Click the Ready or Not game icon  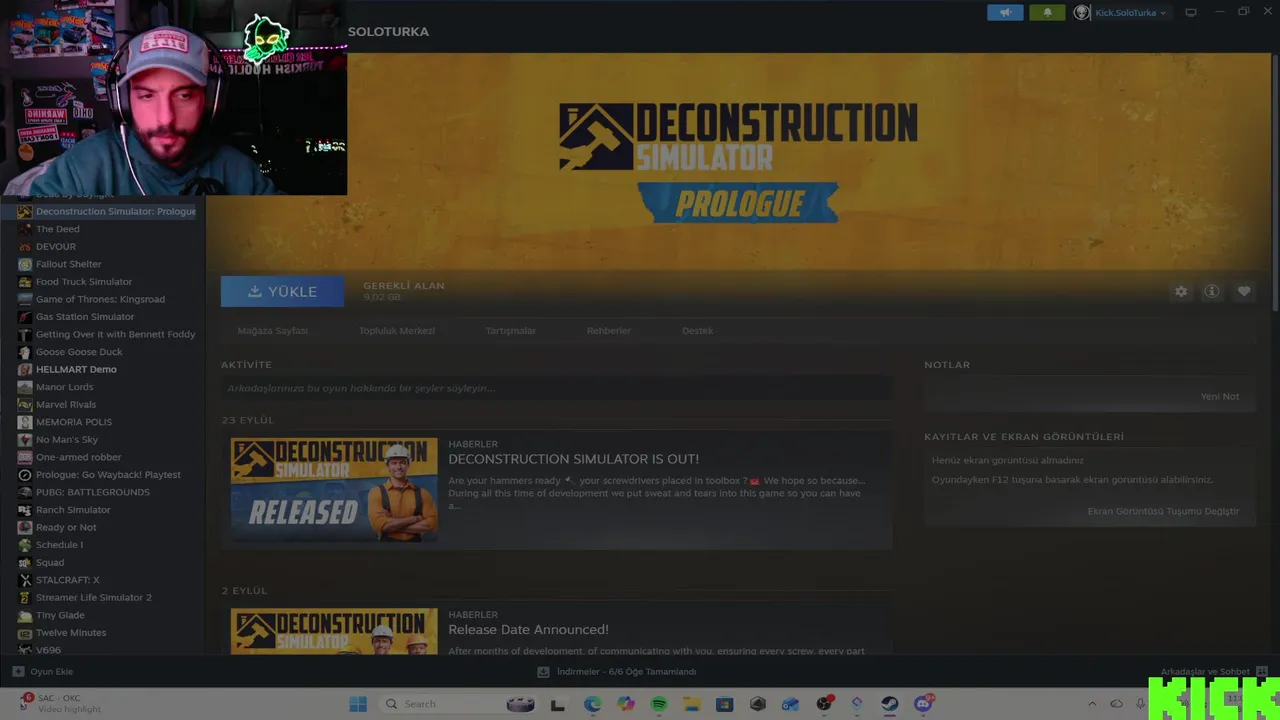(25, 527)
